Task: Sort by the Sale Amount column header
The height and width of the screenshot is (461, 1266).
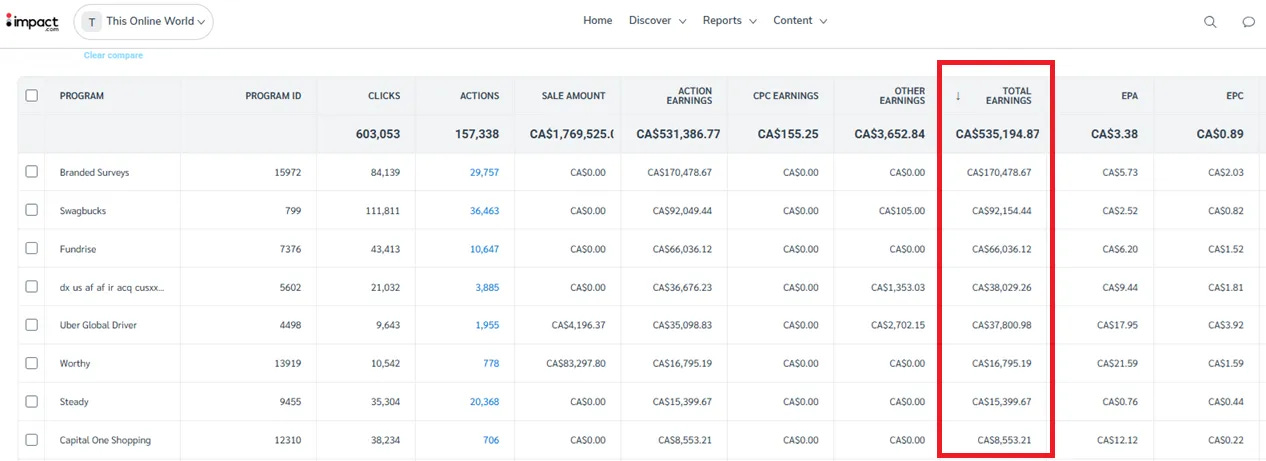Action: [573, 96]
